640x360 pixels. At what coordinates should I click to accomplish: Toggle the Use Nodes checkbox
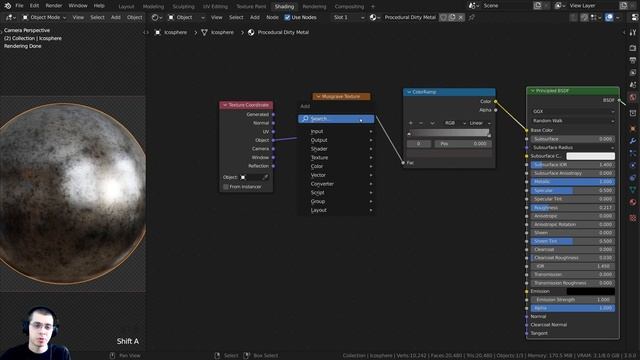coord(287,18)
